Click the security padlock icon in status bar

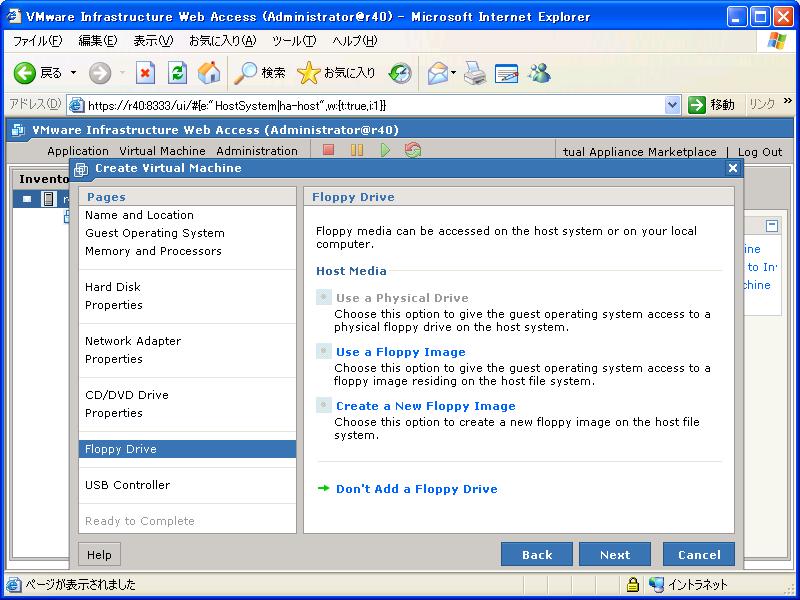633,584
